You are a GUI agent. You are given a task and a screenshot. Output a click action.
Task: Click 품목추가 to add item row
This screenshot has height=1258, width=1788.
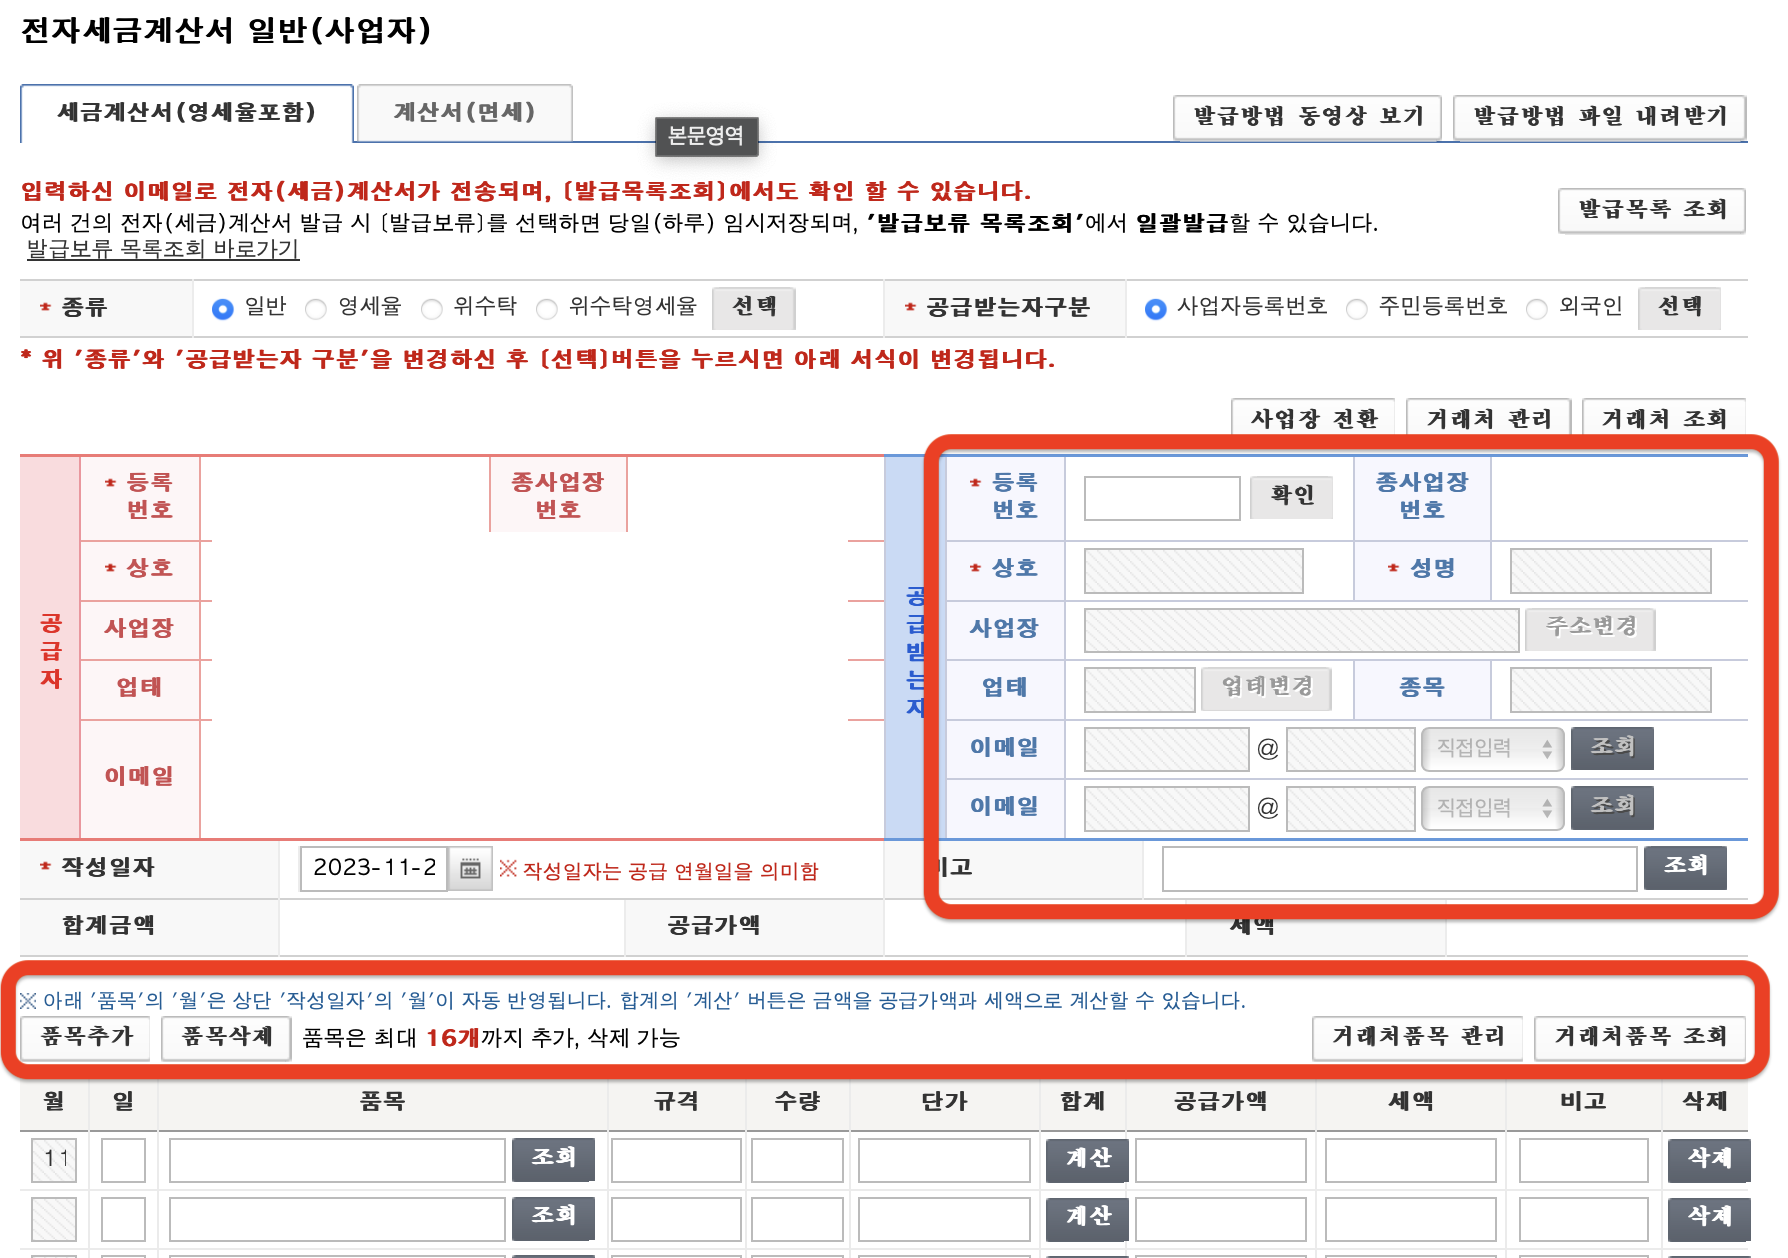point(84,1038)
